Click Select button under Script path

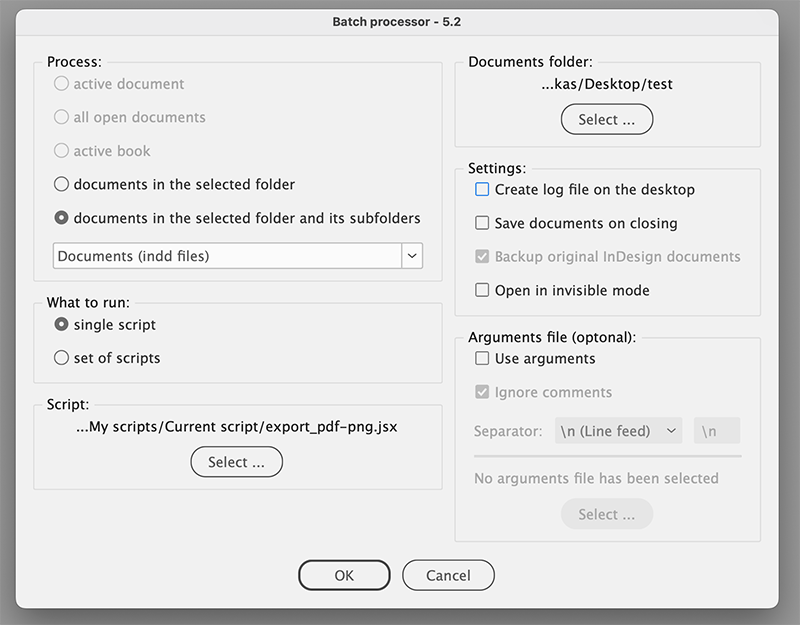(236, 462)
